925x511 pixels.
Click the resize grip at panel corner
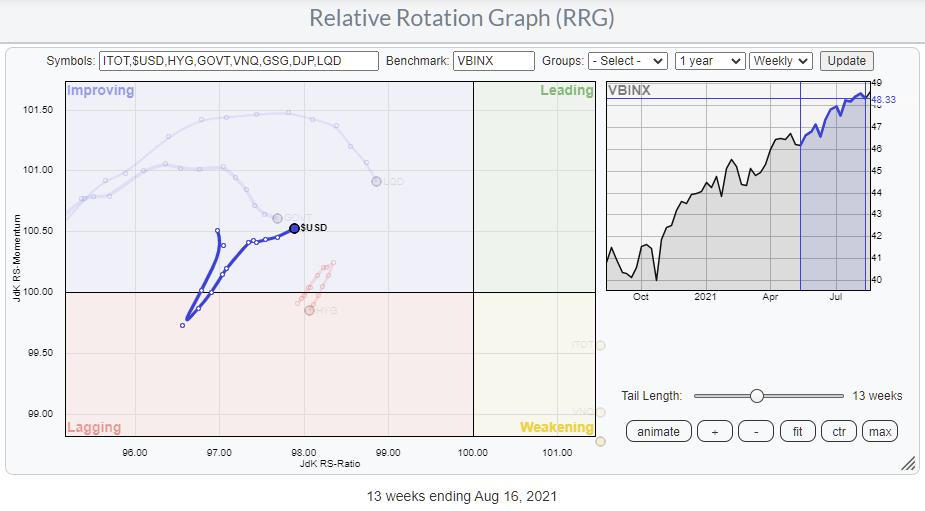click(908, 463)
